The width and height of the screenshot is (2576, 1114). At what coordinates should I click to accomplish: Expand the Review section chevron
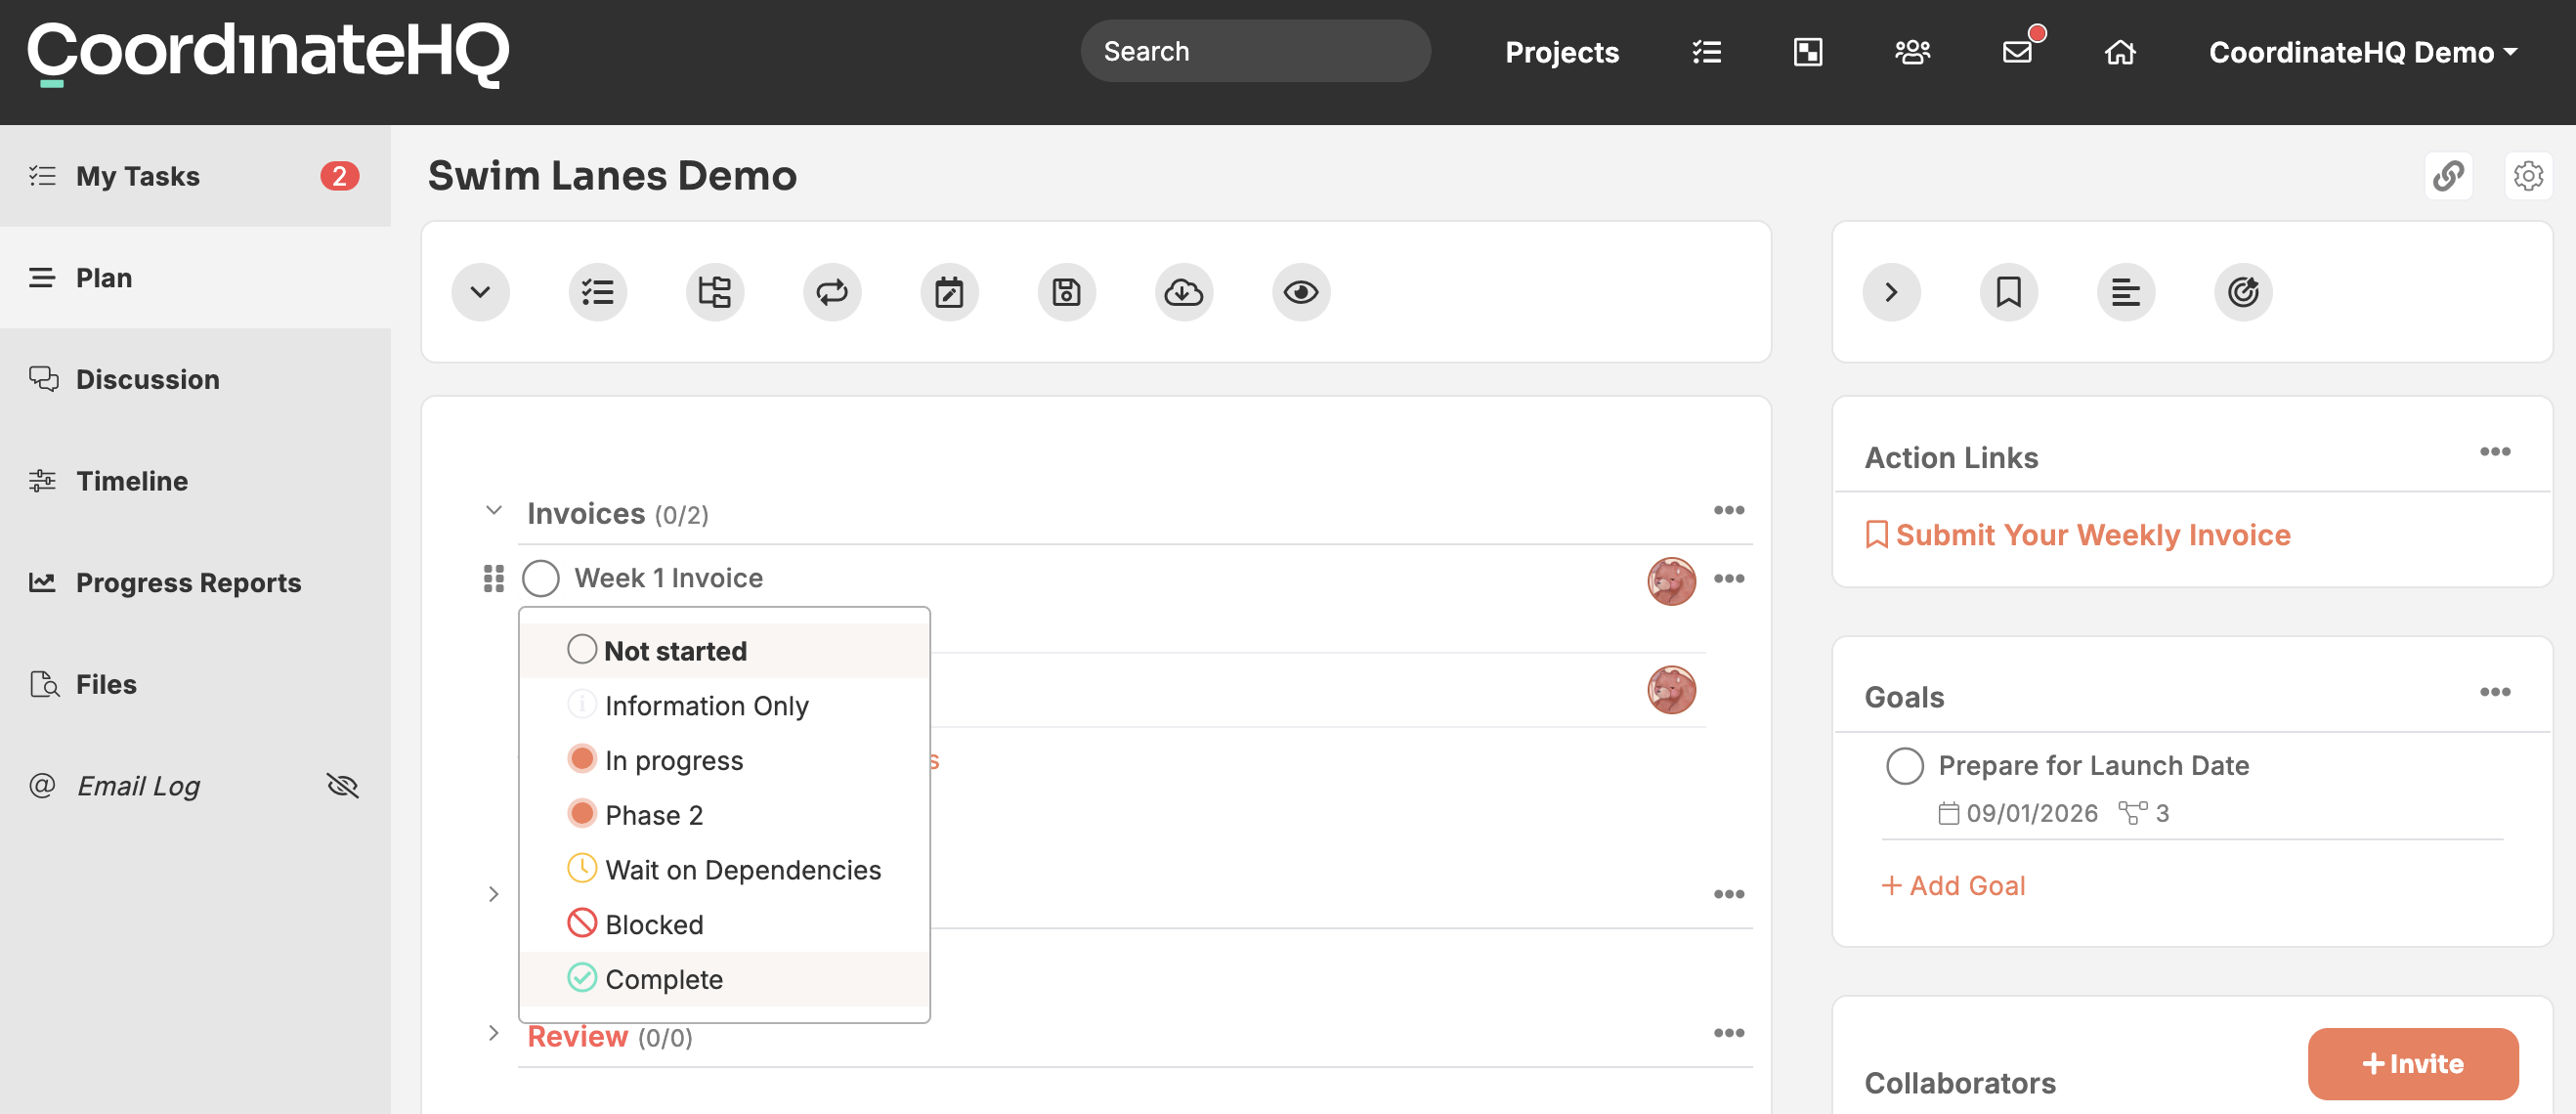click(x=493, y=1033)
